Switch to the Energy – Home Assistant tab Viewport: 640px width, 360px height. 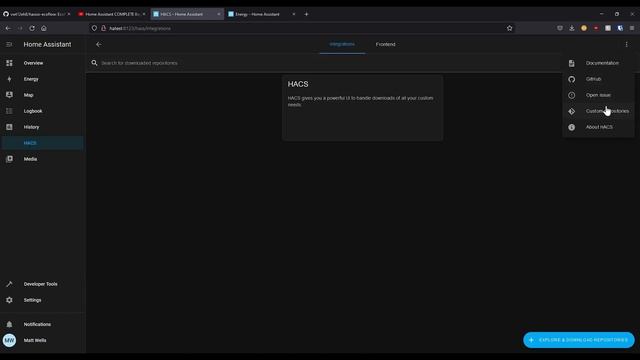coord(261,14)
